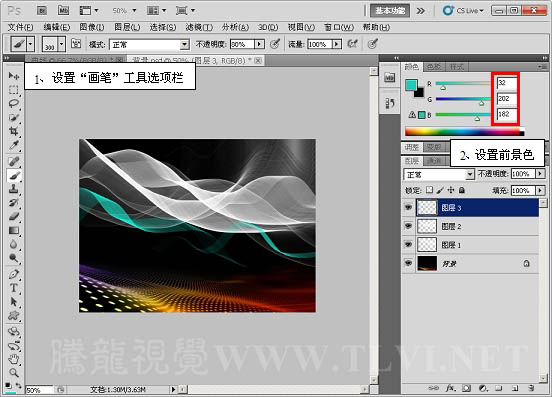Select the Eraser tool
Image resolution: width=552 pixels, height=397 pixels.
point(14,216)
